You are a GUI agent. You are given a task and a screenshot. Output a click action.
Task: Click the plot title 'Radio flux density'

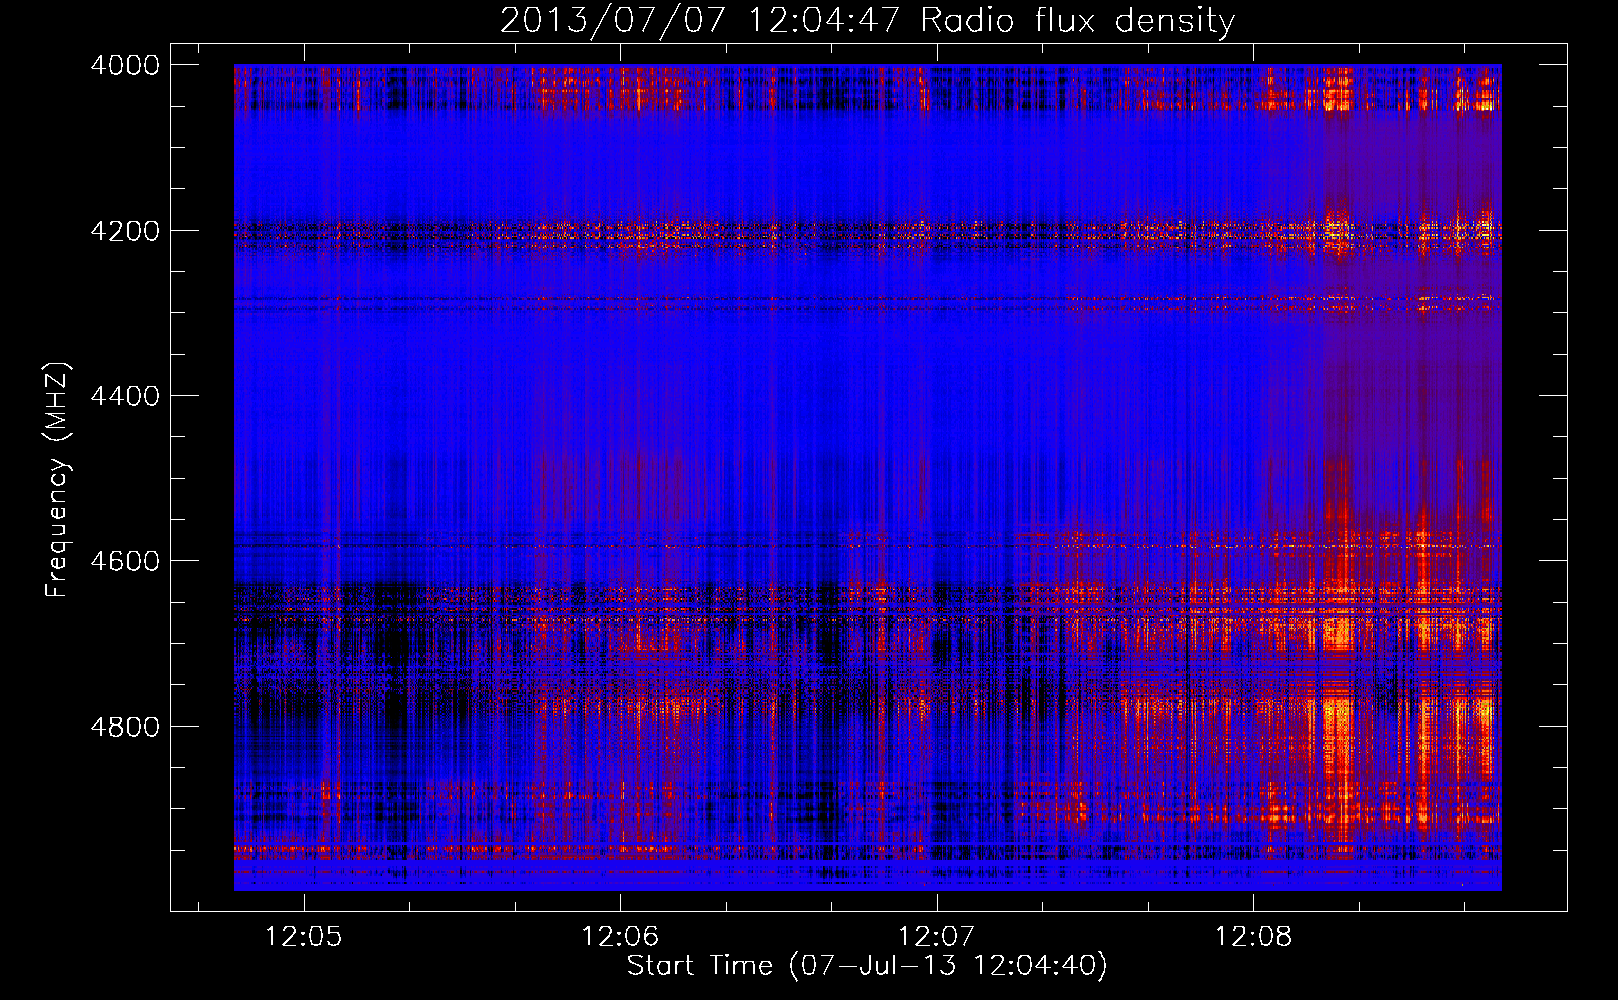(1077, 20)
